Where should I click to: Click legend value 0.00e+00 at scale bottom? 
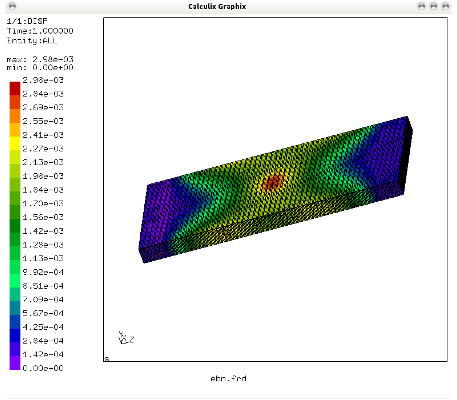(x=43, y=368)
